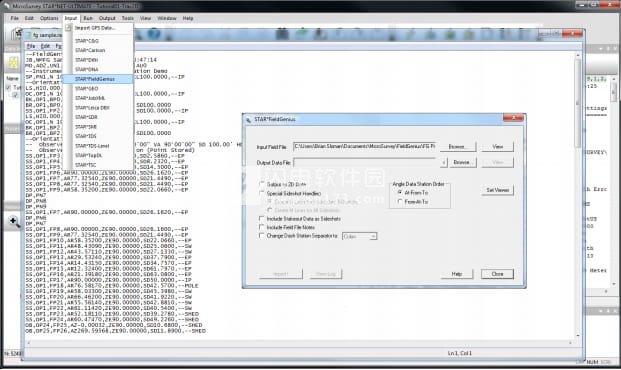621x370 pixels.
Task: Click the Input Field File path field
Action: [364, 147]
